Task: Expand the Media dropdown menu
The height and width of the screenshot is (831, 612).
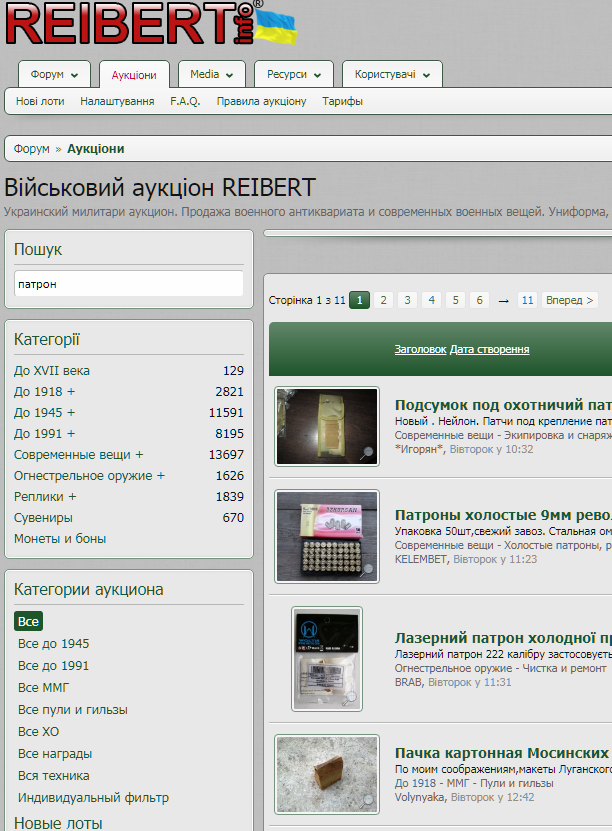Action: click(x=211, y=75)
